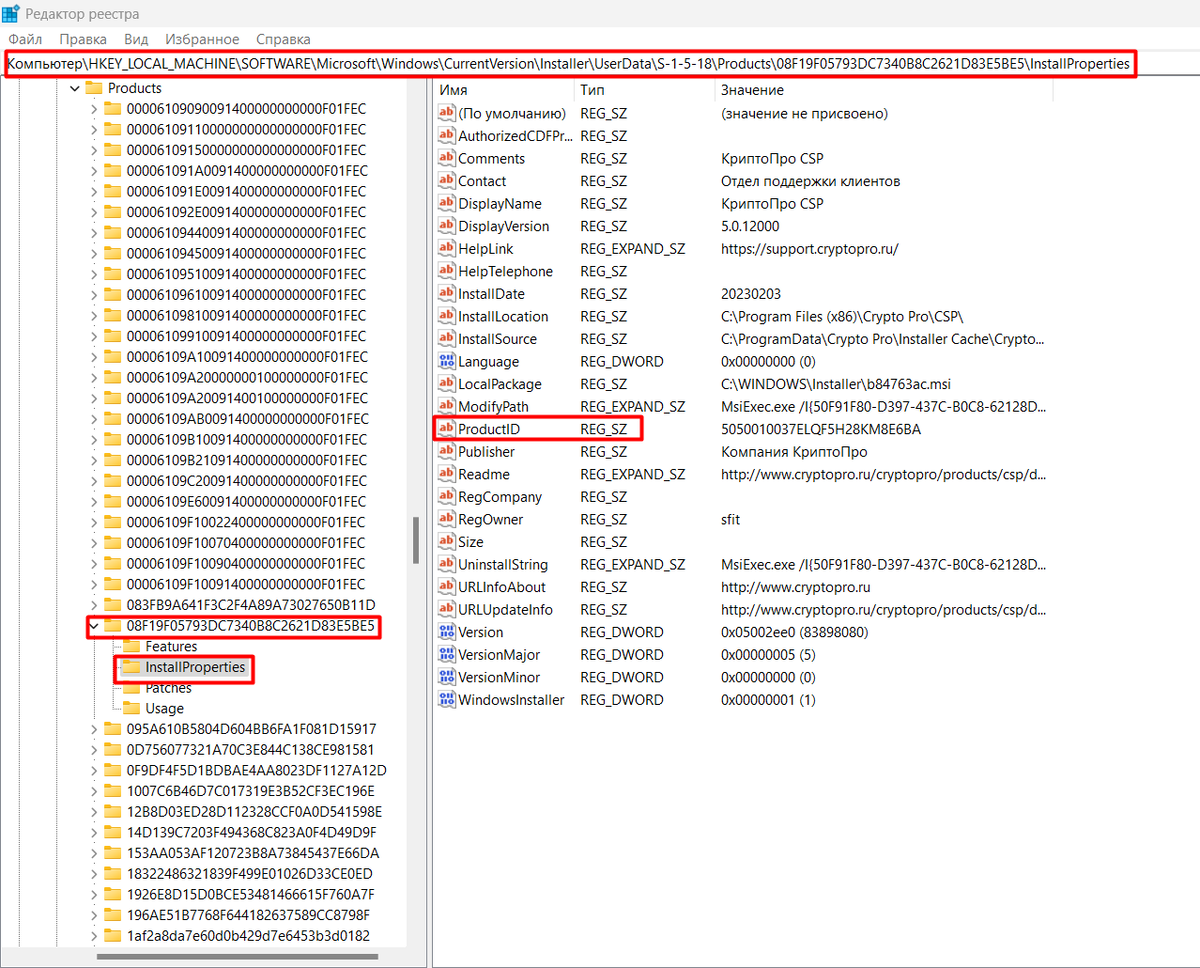Click string icon of HelpLink value
This screenshot has width=1200, height=968.
click(x=447, y=249)
